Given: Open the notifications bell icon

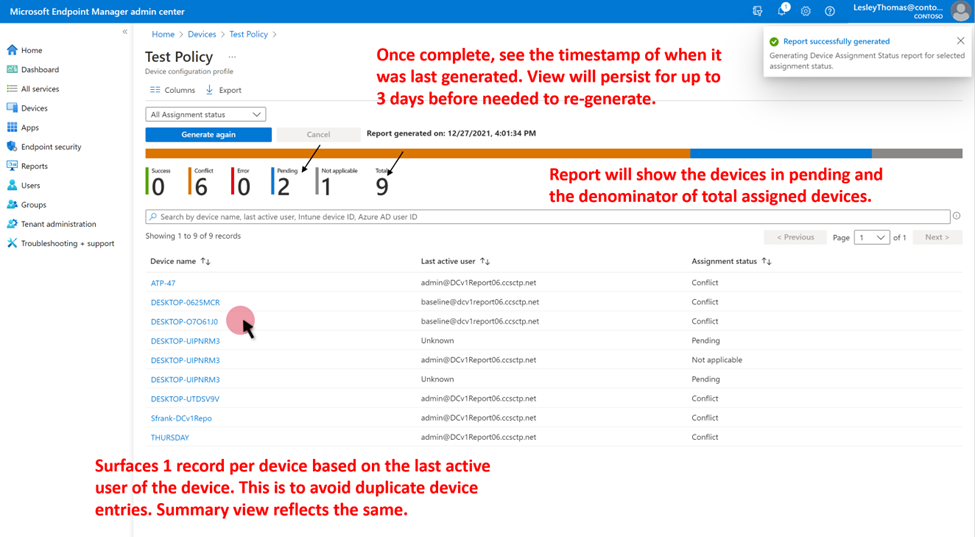Looking at the screenshot, I should [782, 11].
